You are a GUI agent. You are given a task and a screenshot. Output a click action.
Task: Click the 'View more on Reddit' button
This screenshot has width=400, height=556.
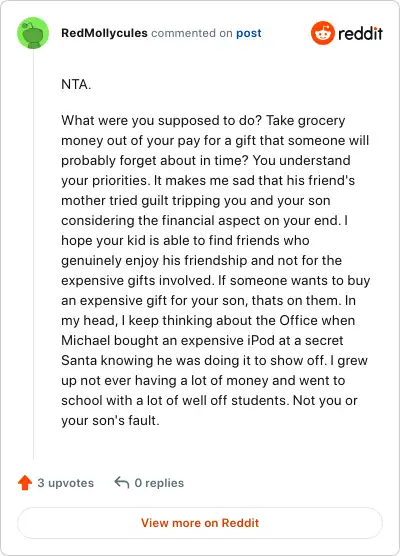(200, 523)
